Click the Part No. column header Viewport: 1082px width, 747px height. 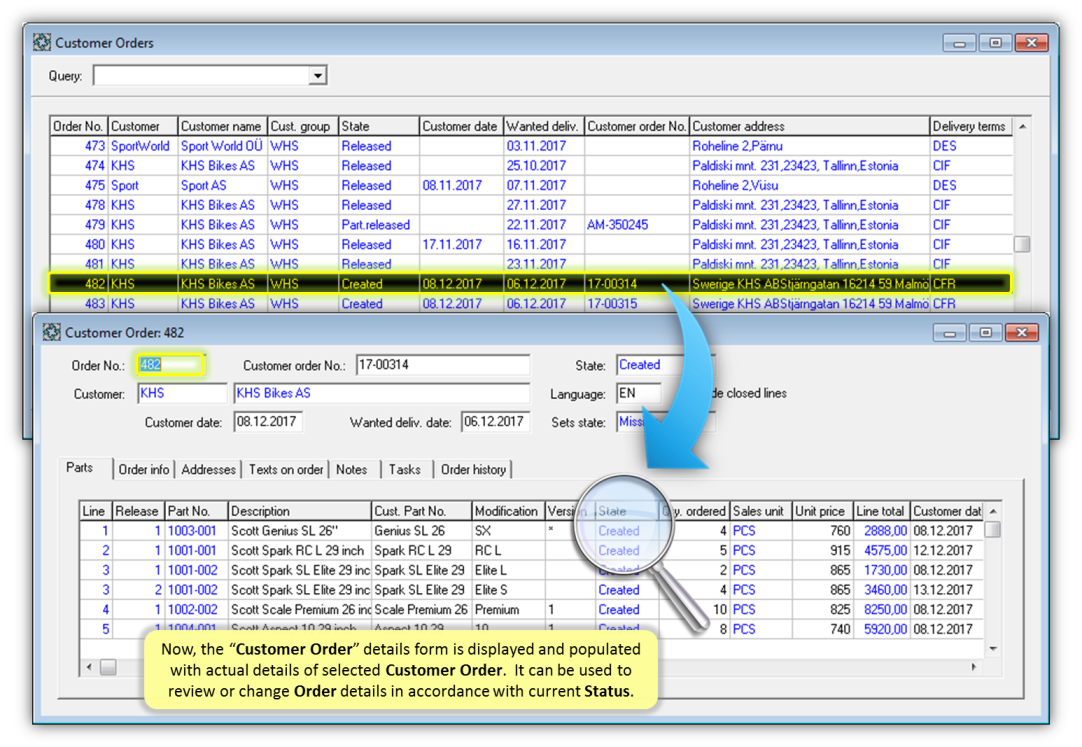tap(195, 511)
